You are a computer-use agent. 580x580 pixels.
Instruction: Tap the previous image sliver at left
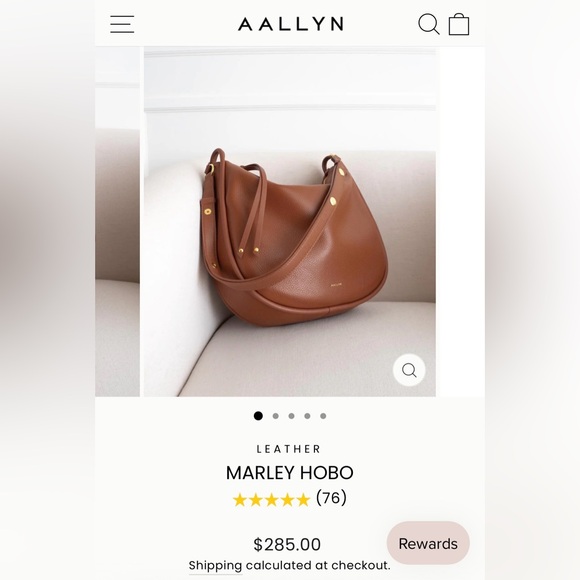point(117,222)
